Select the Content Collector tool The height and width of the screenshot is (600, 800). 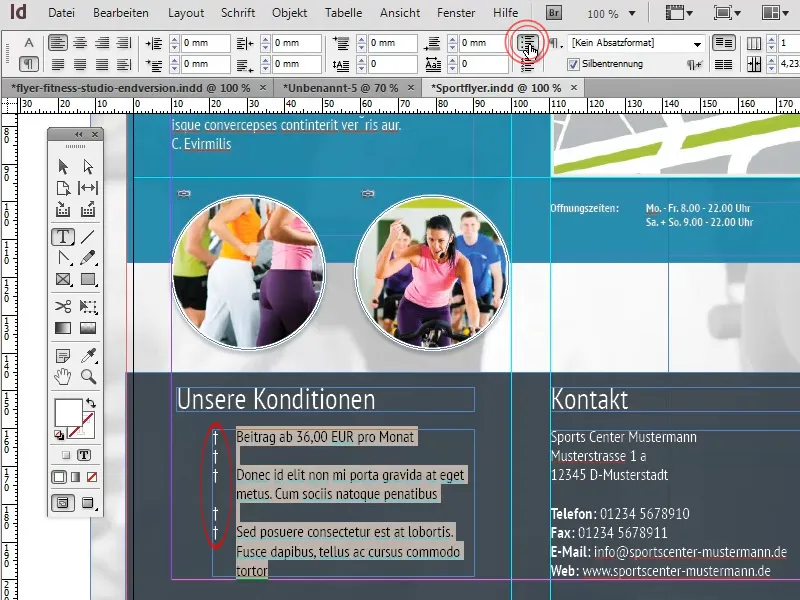tap(63, 209)
